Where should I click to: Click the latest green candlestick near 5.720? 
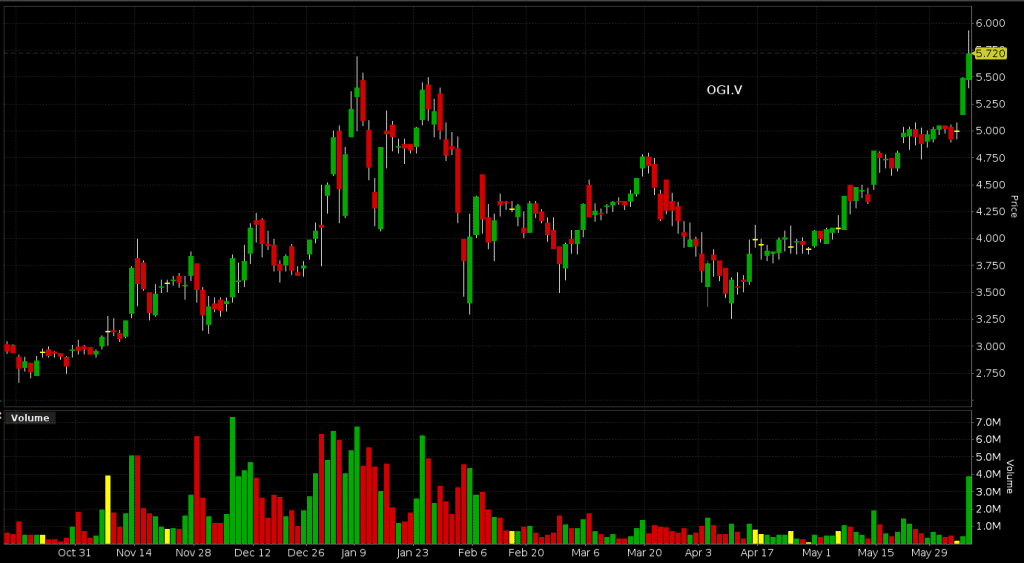click(969, 67)
